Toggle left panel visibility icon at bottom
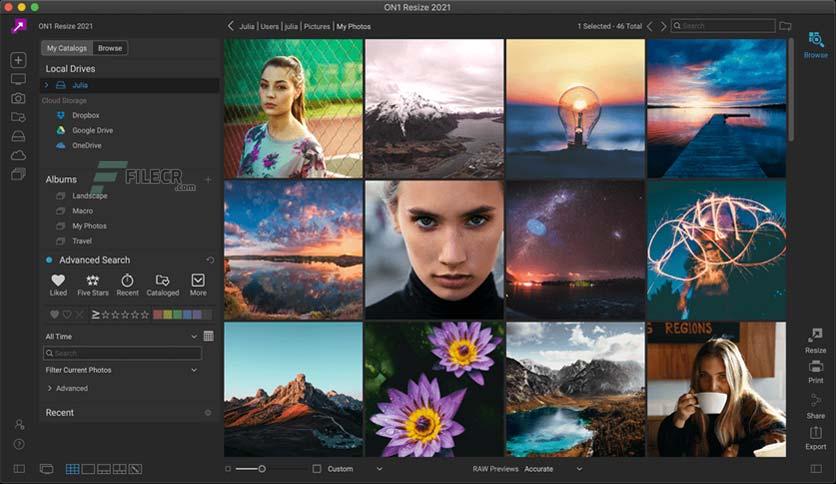 19,469
